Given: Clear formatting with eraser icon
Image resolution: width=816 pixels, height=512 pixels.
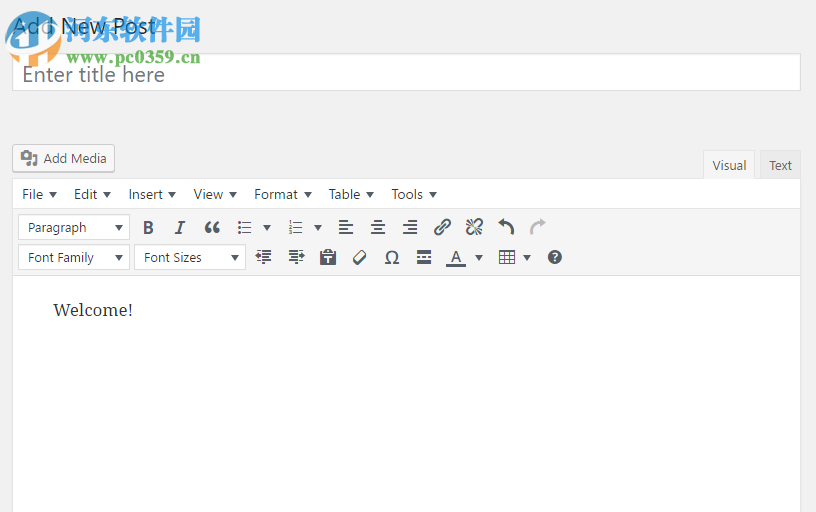Looking at the screenshot, I should tap(360, 257).
